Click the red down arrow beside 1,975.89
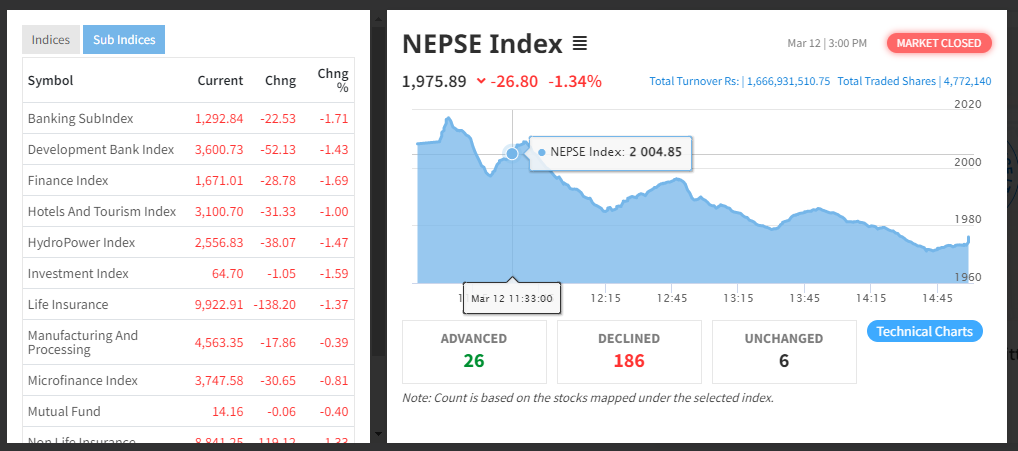This screenshot has height=451, width=1018. coord(481,82)
